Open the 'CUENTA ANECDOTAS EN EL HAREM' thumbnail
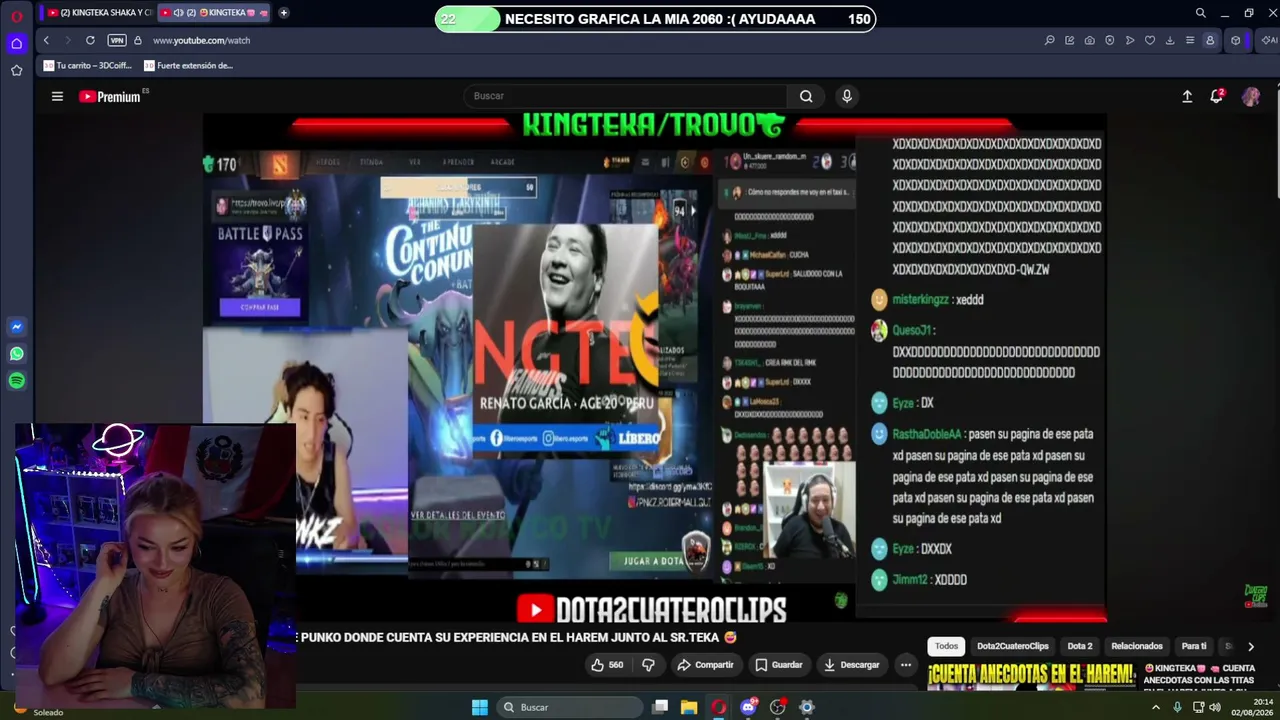 click(1032, 677)
